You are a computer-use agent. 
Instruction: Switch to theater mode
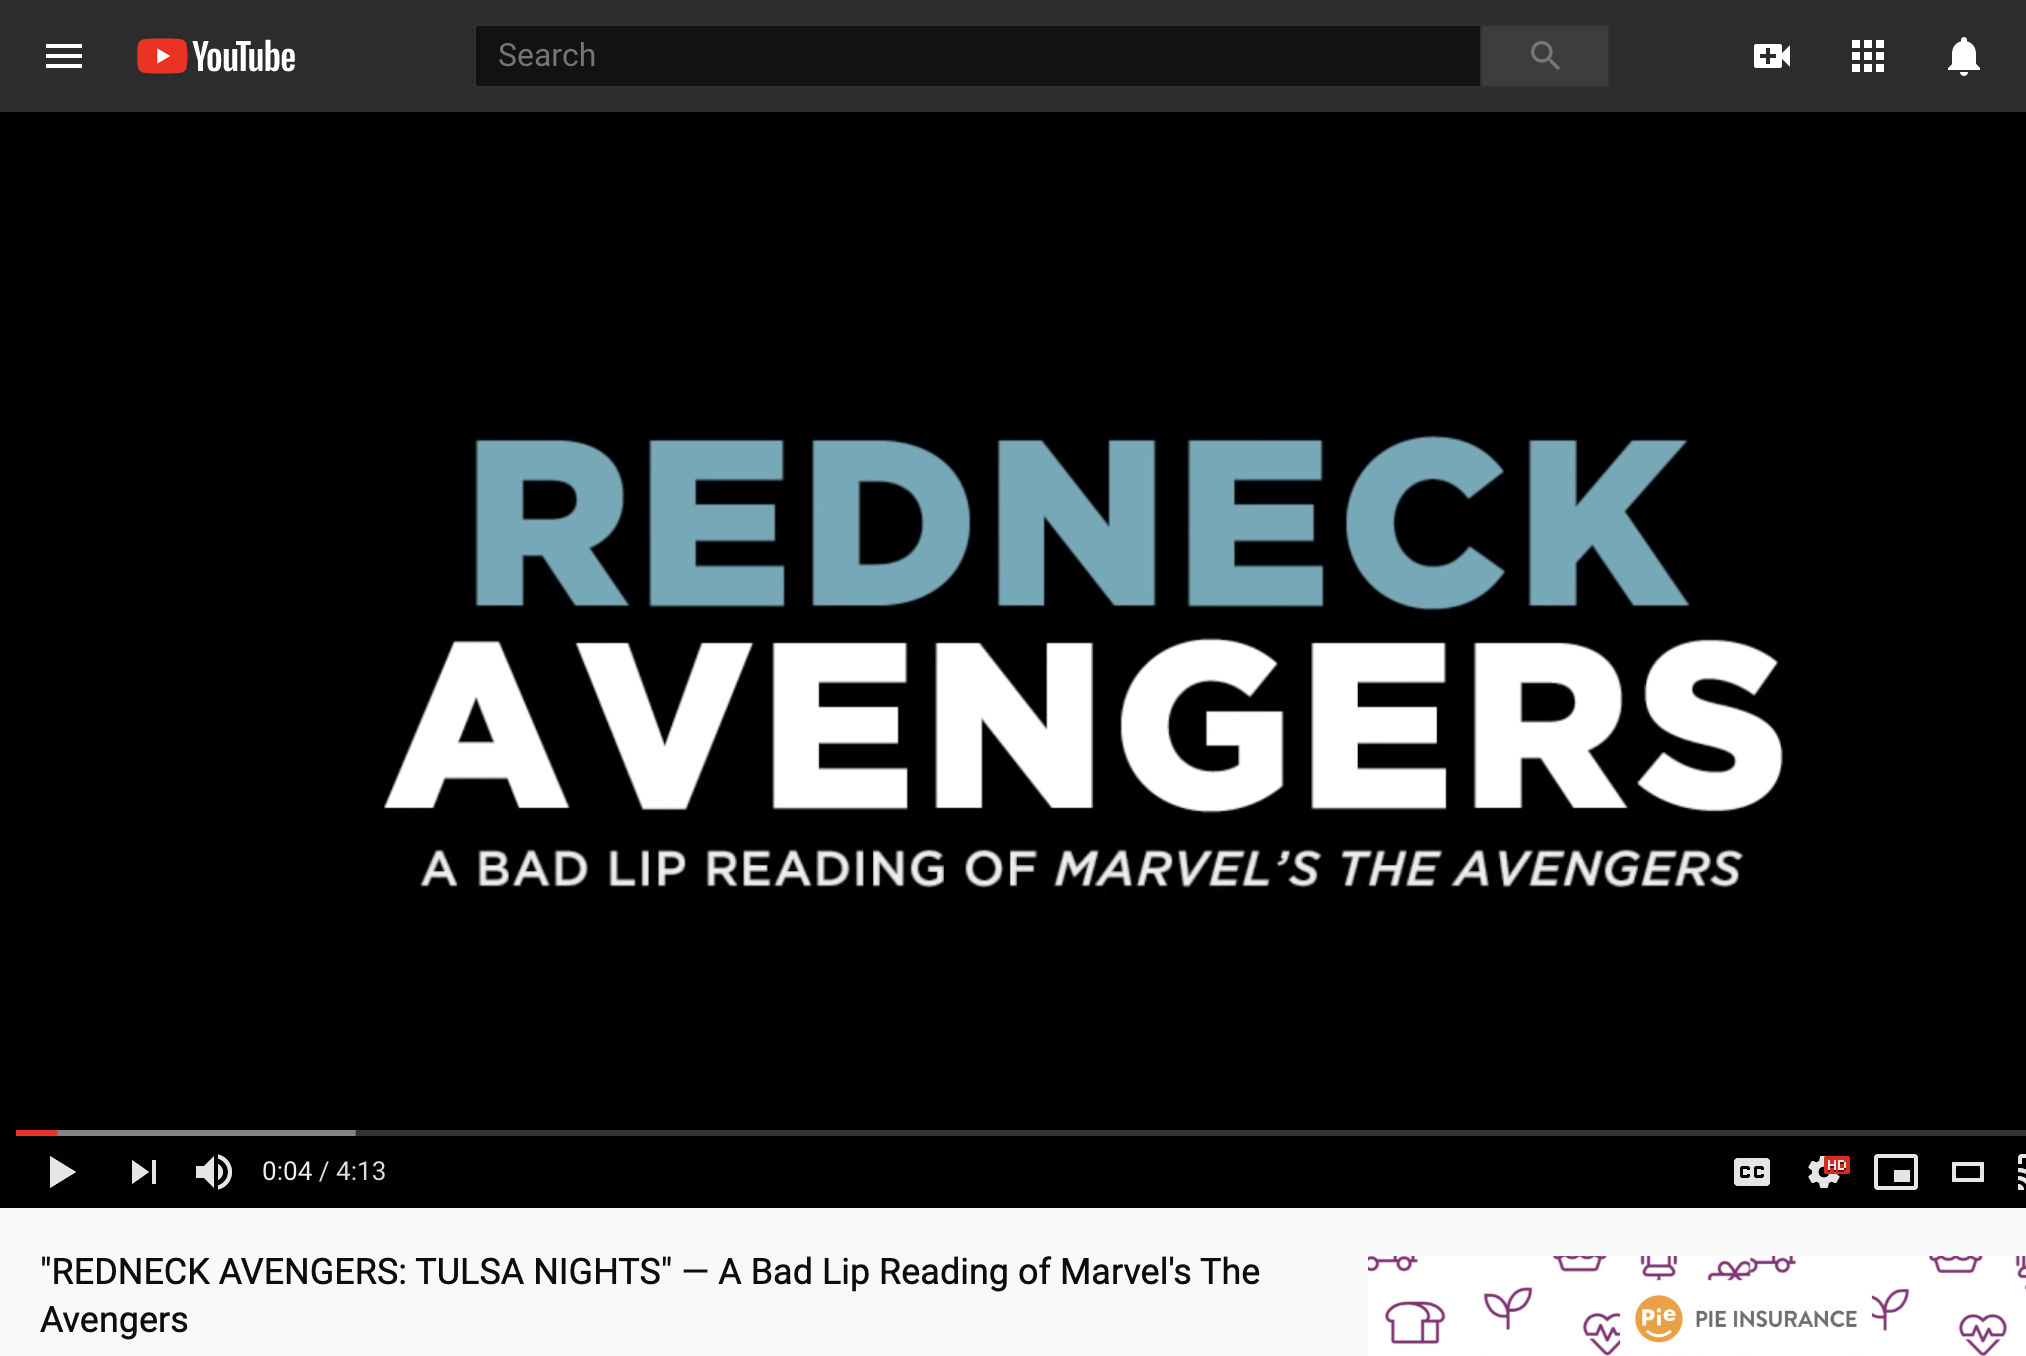pyautogui.click(x=1967, y=1172)
